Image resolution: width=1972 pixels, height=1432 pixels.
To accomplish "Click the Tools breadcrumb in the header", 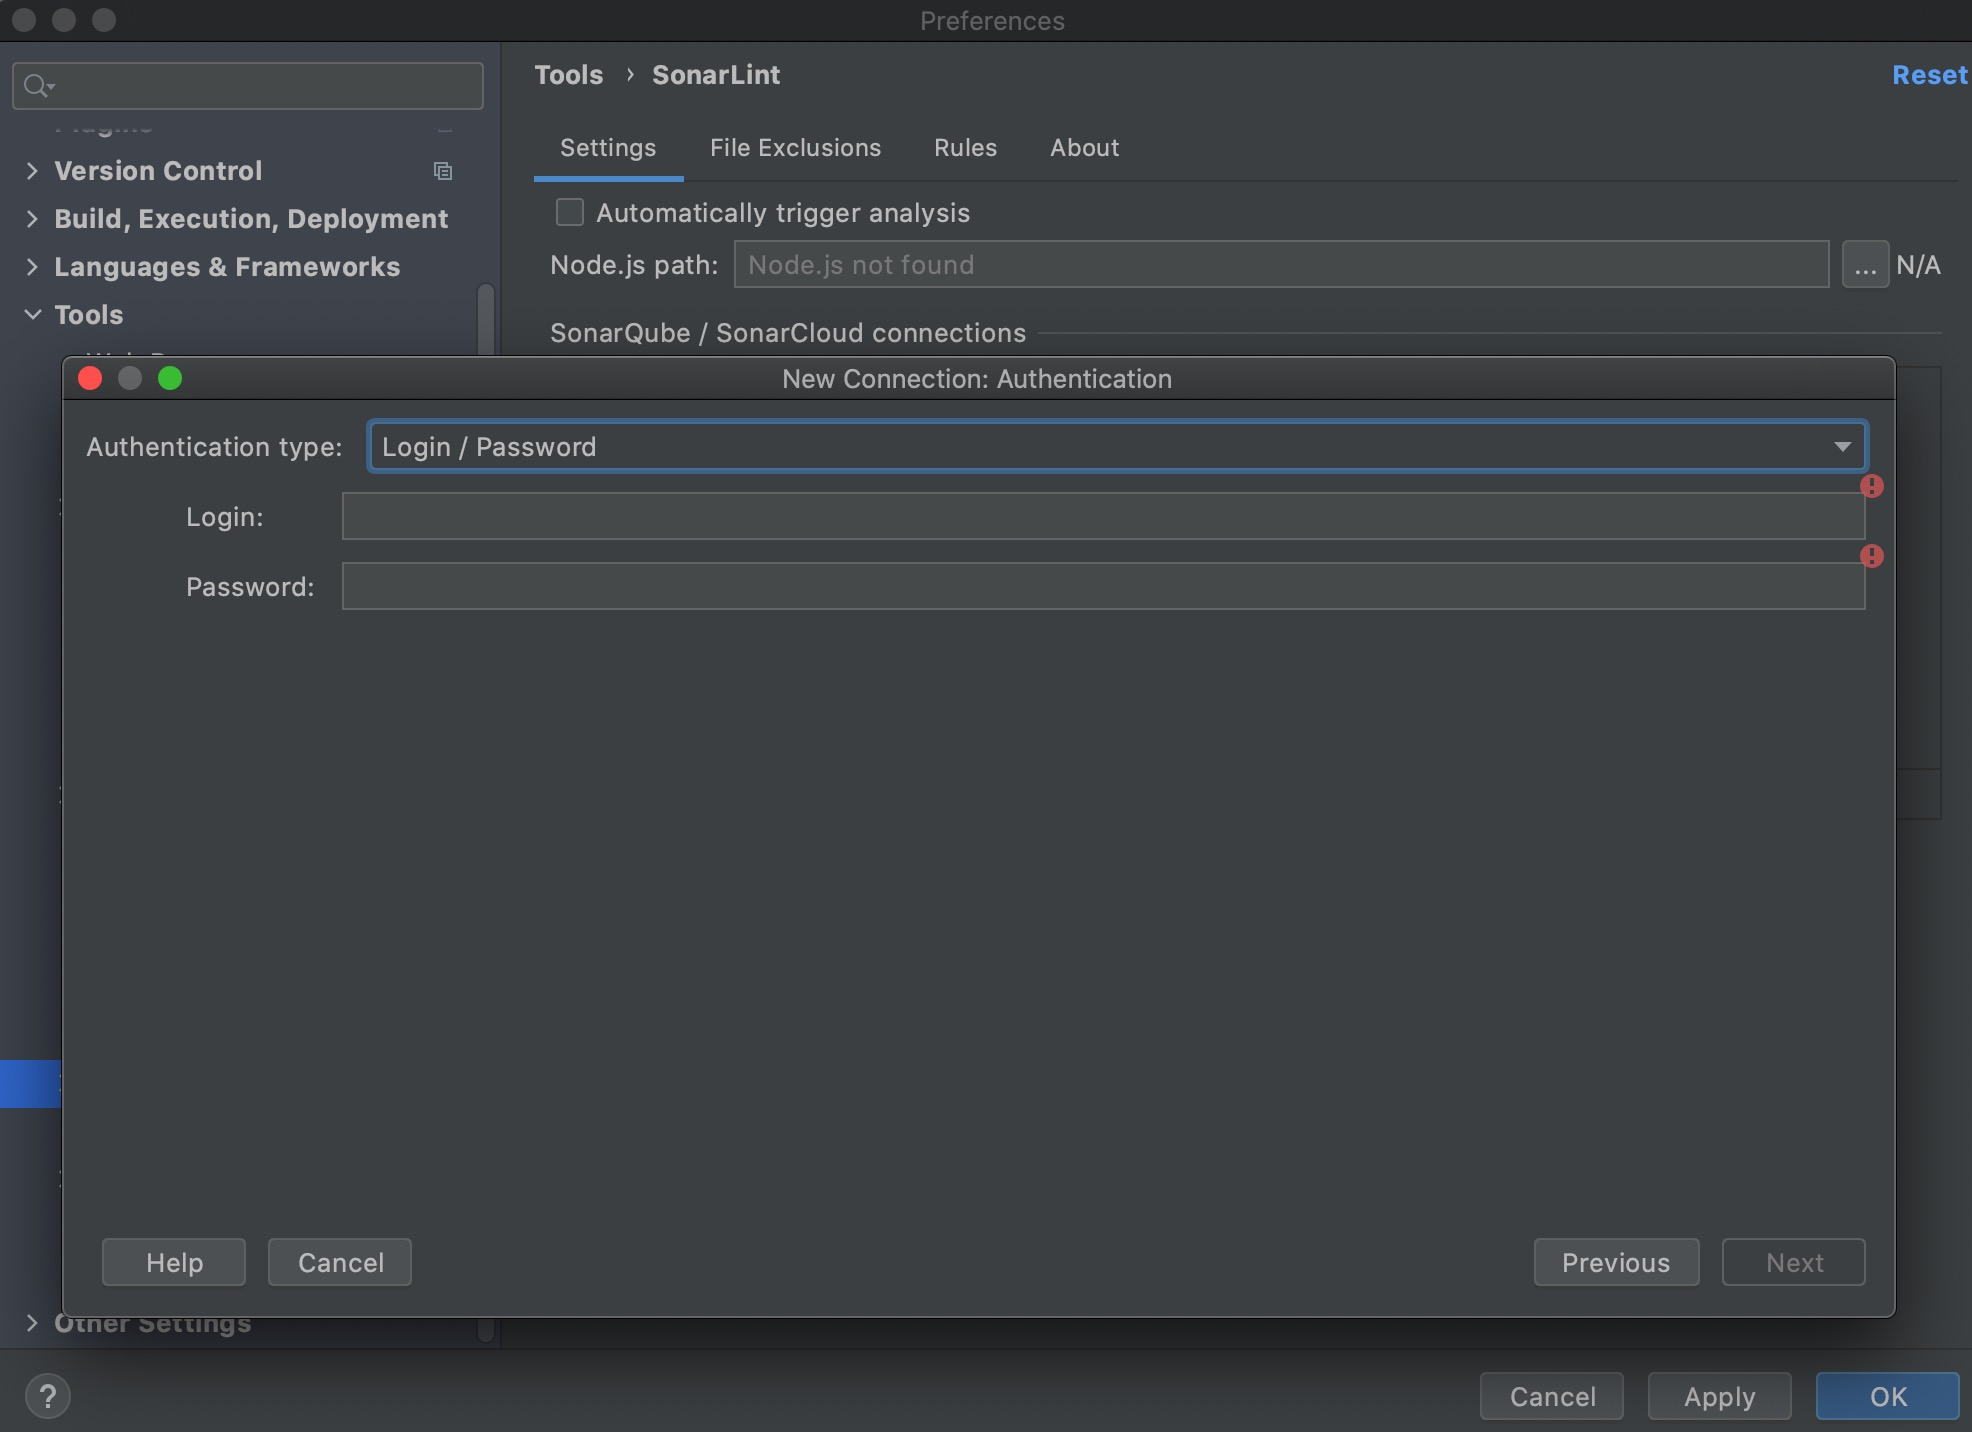I will tap(569, 75).
